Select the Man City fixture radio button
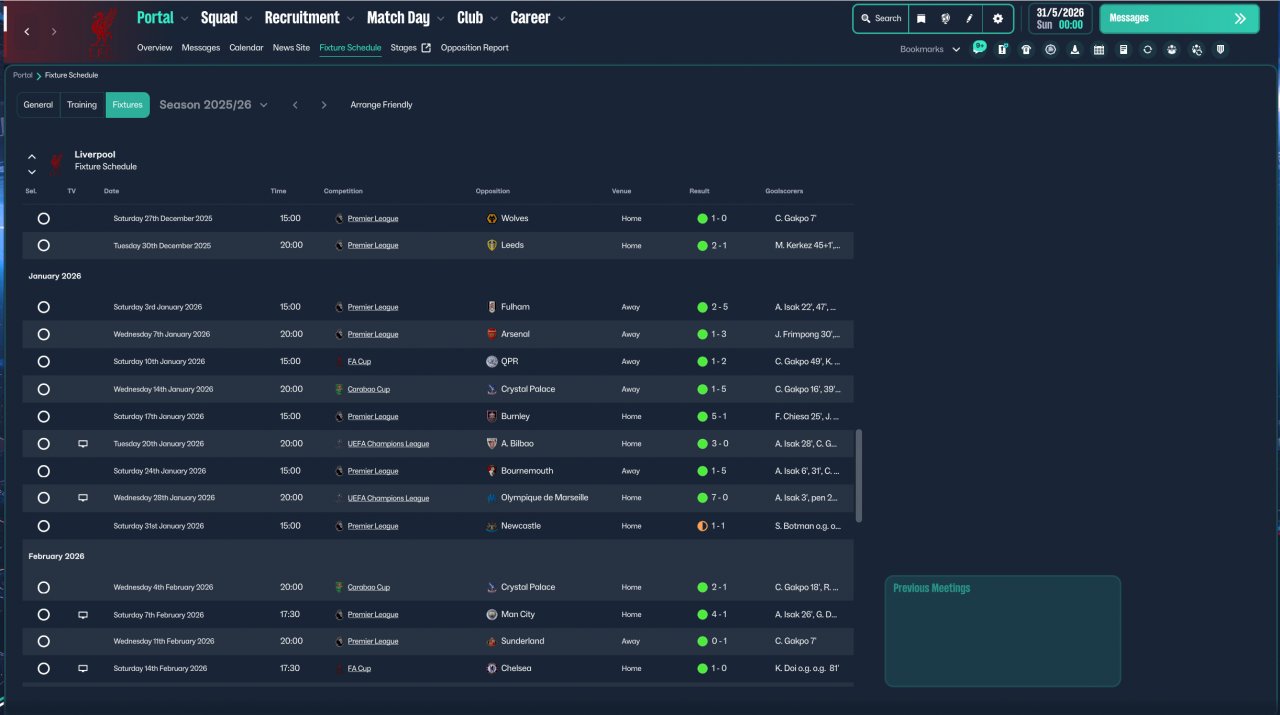 click(x=44, y=615)
